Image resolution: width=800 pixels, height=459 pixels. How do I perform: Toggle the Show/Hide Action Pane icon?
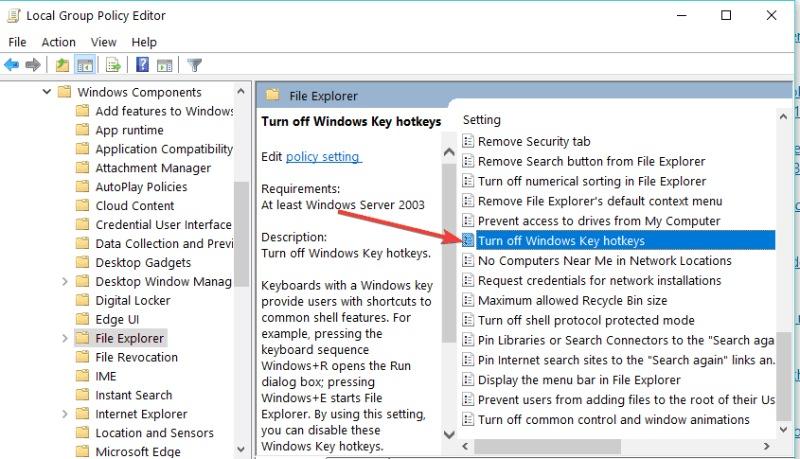[x=164, y=65]
